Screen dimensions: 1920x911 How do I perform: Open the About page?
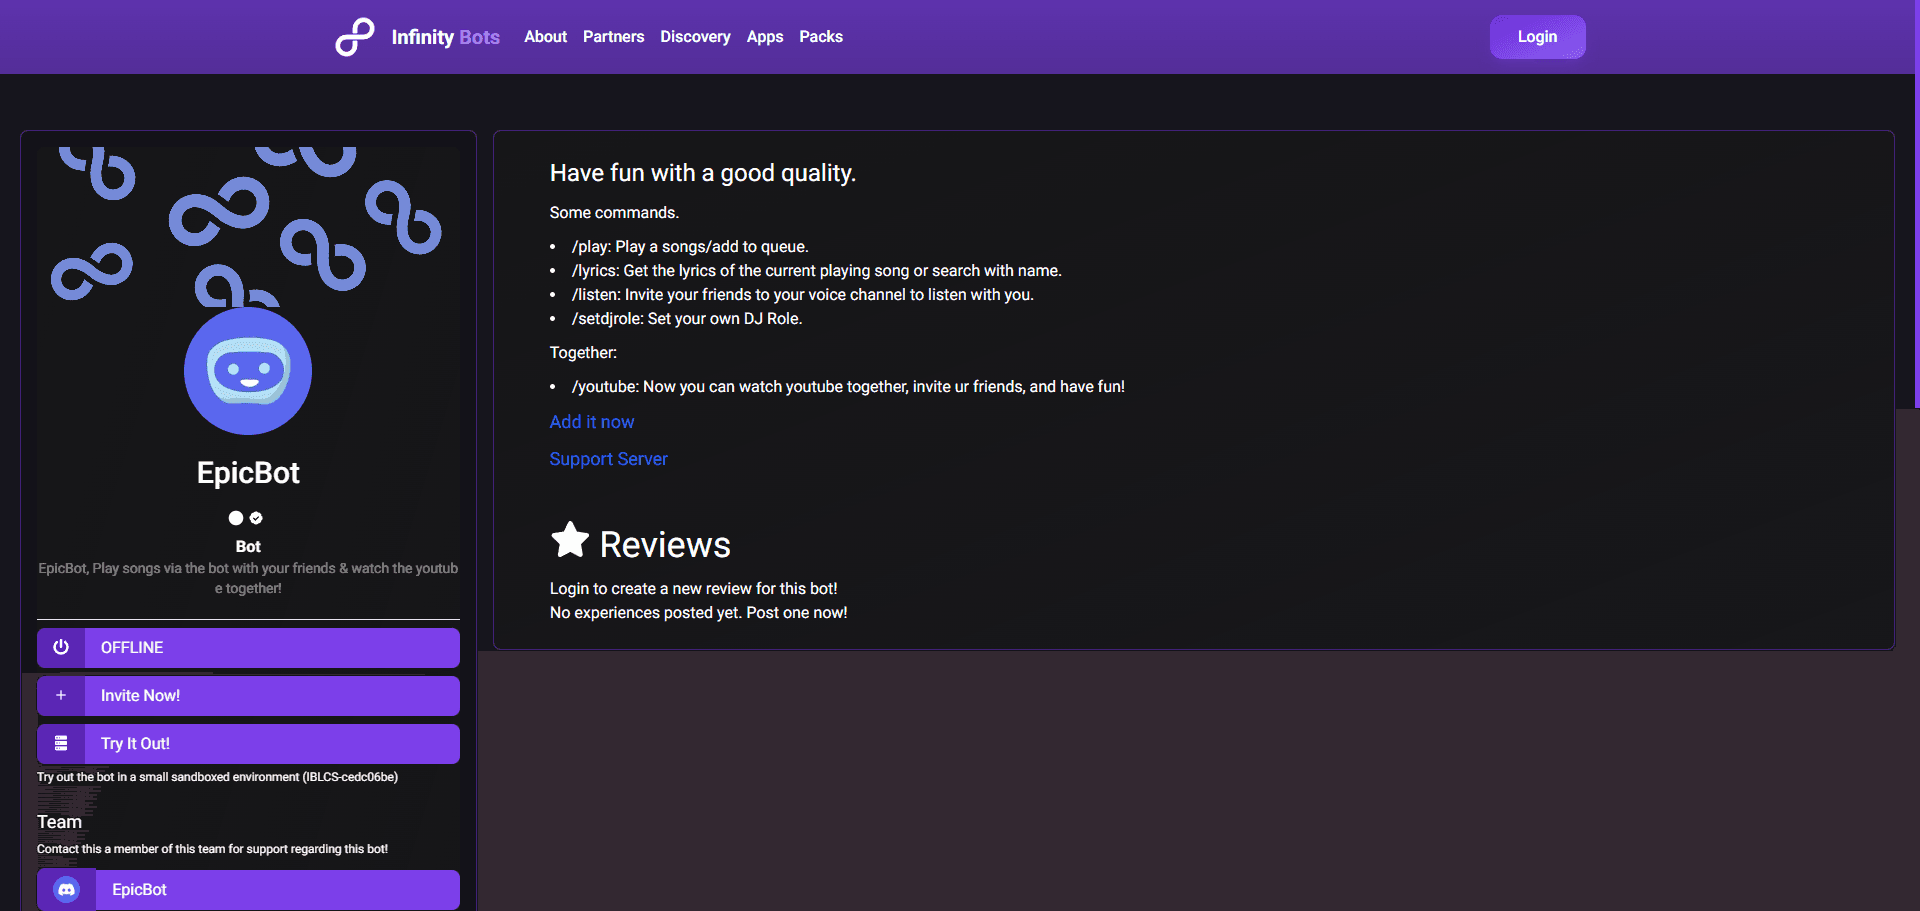point(545,37)
